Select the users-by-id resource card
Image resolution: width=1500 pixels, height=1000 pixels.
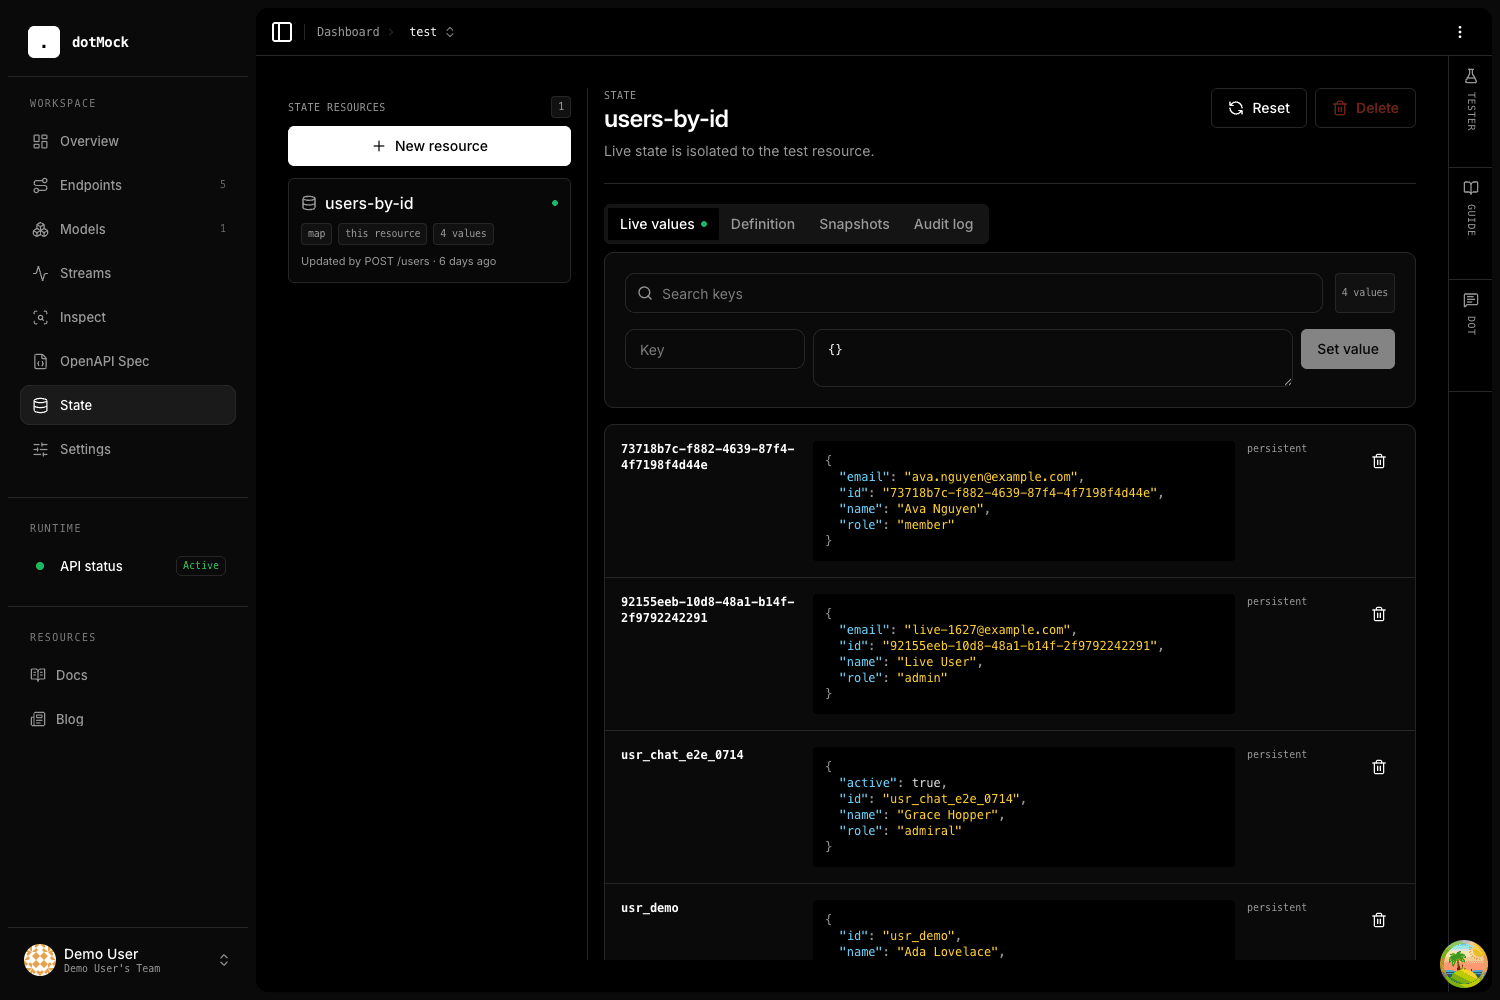[x=429, y=230]
